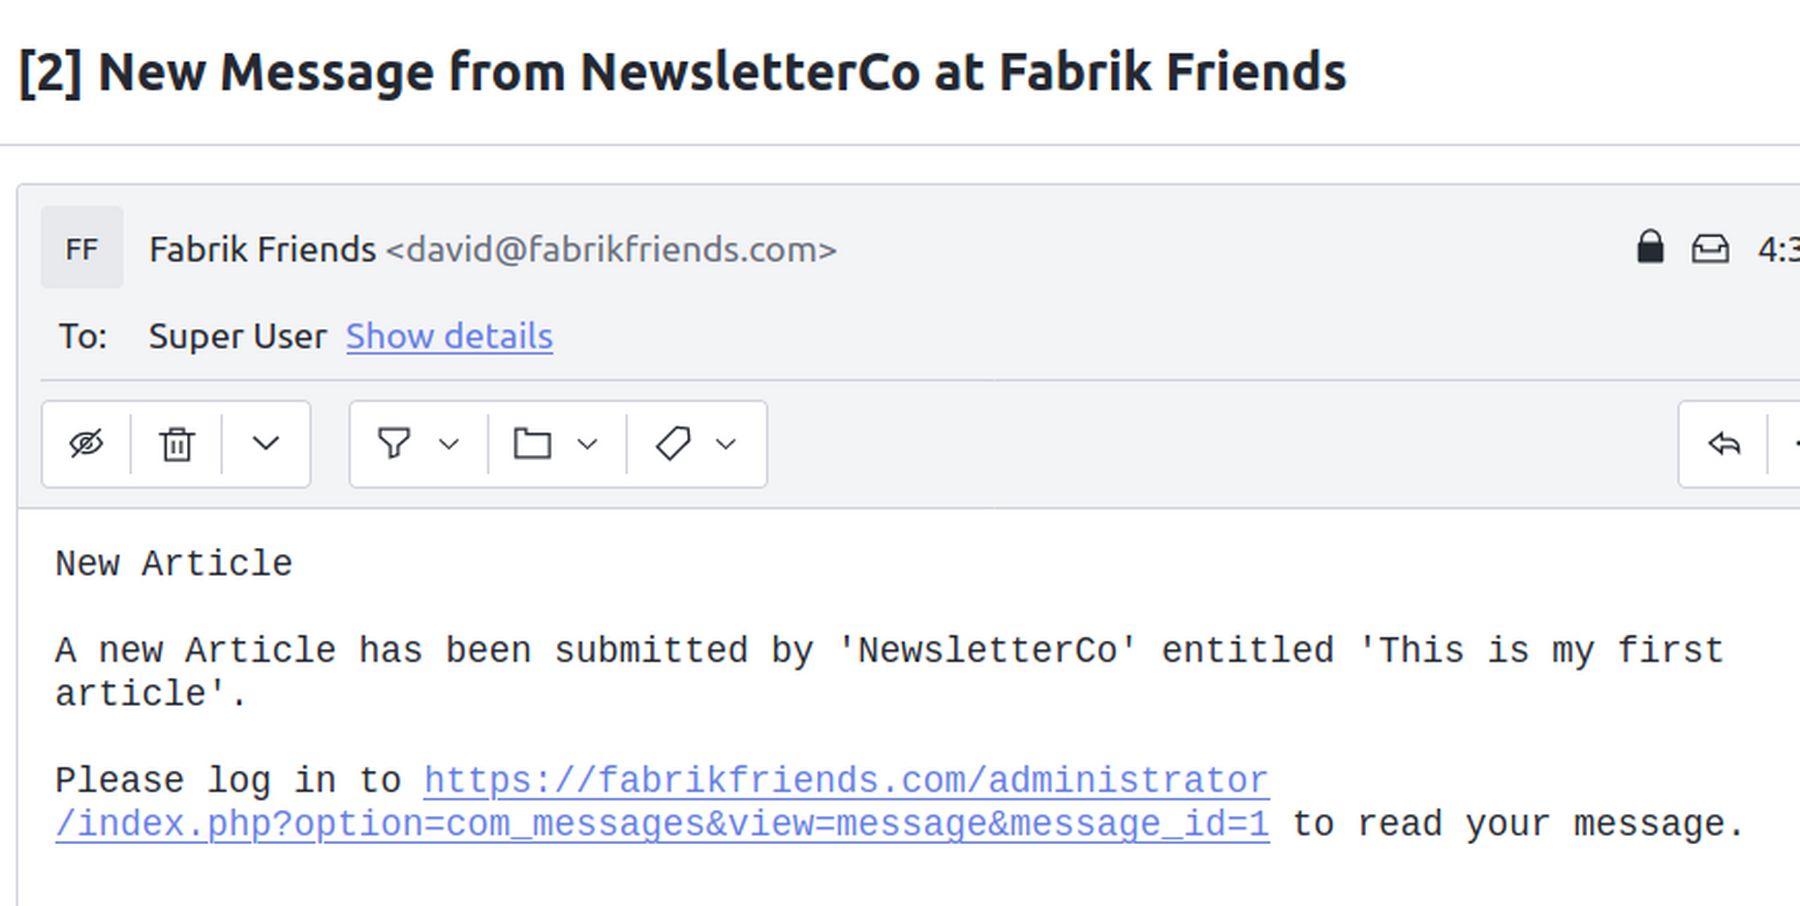Click the inbox tray icon in header

pos(1710,248)
